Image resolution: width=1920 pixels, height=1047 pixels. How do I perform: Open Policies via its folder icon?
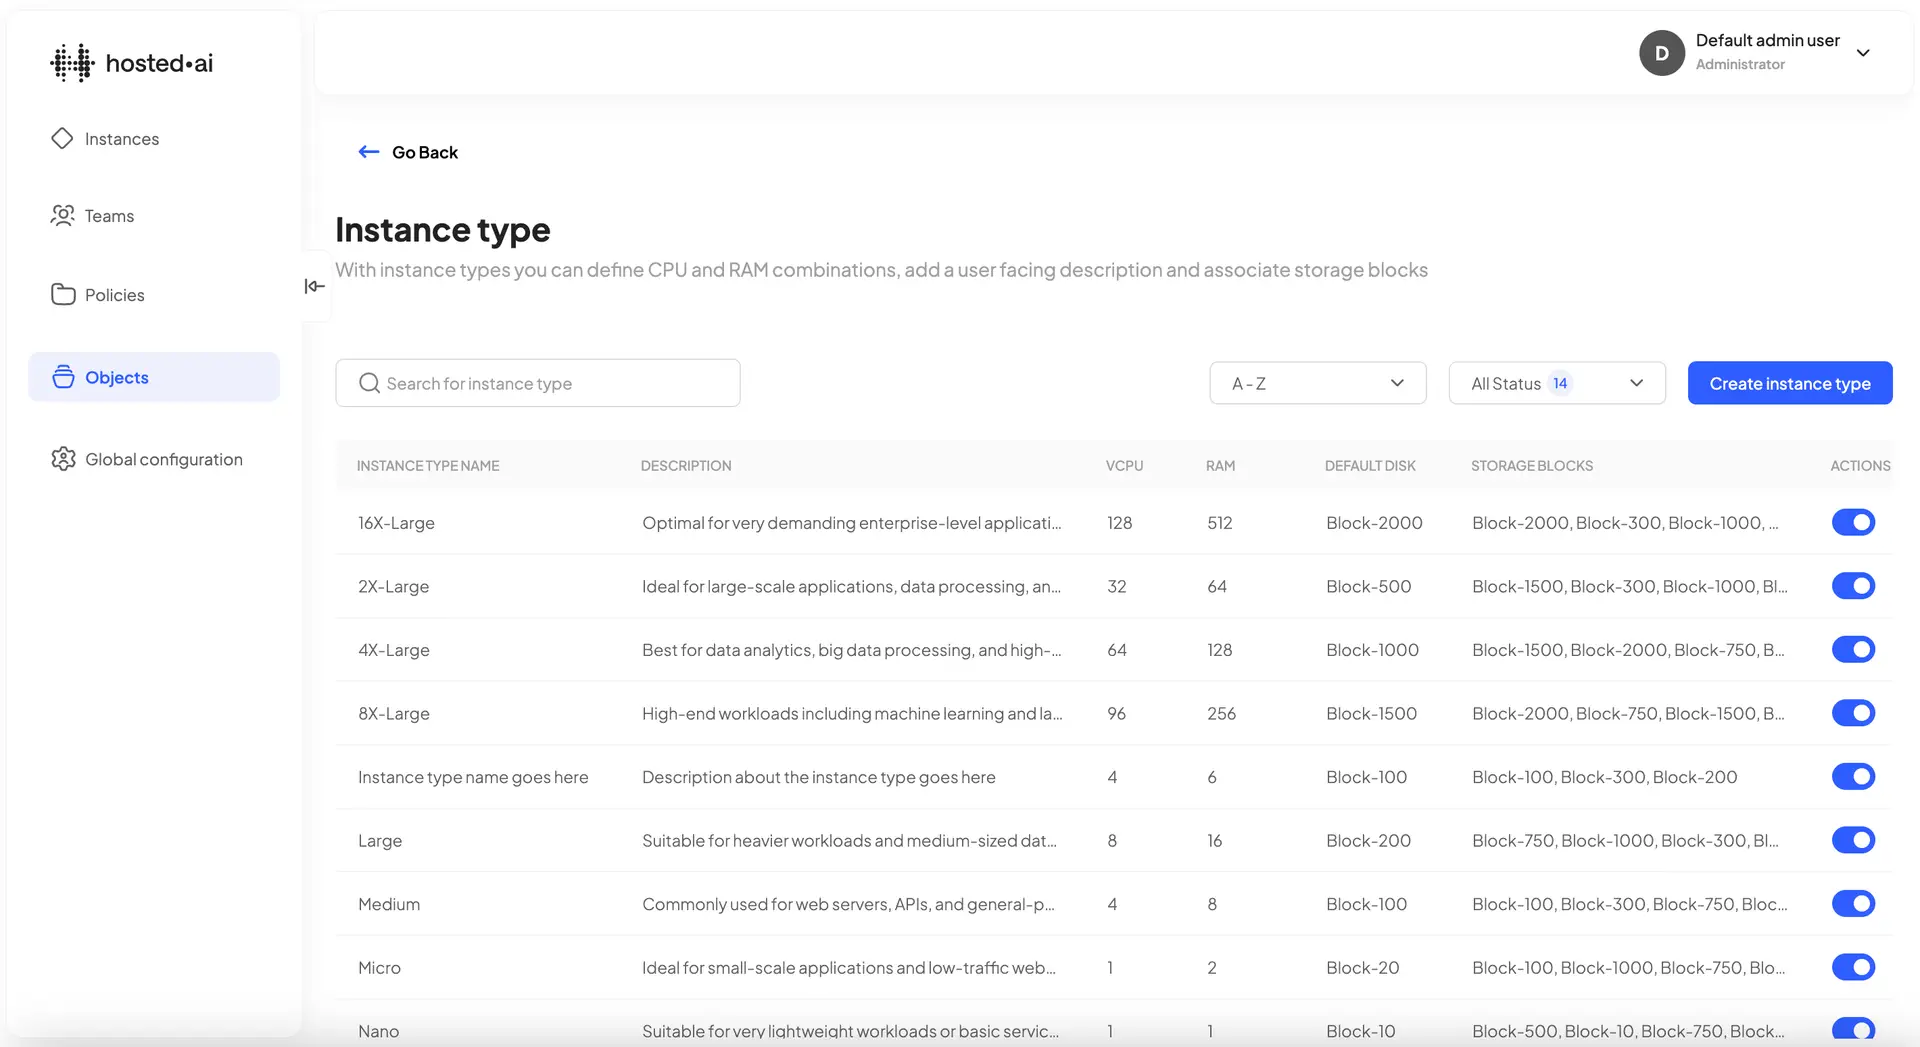pyautogui.click(x=62, y=294)
